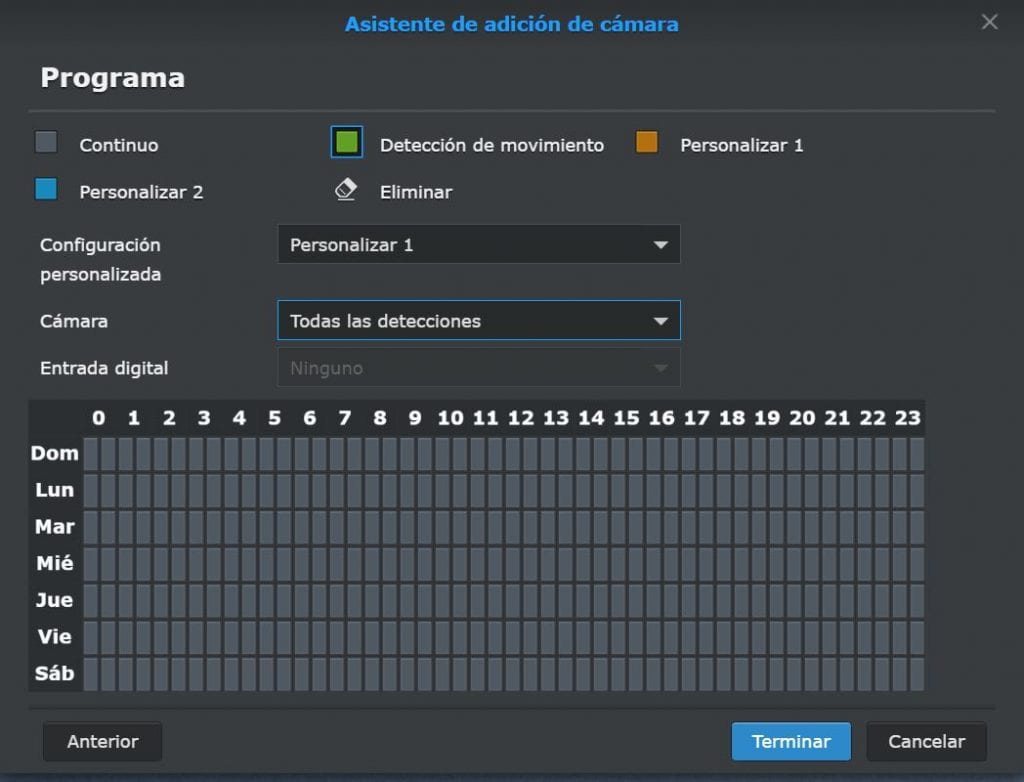Open the Entrada digital dropdown
This screenshot has width=1024, height=782.
(x=478, y=368)
